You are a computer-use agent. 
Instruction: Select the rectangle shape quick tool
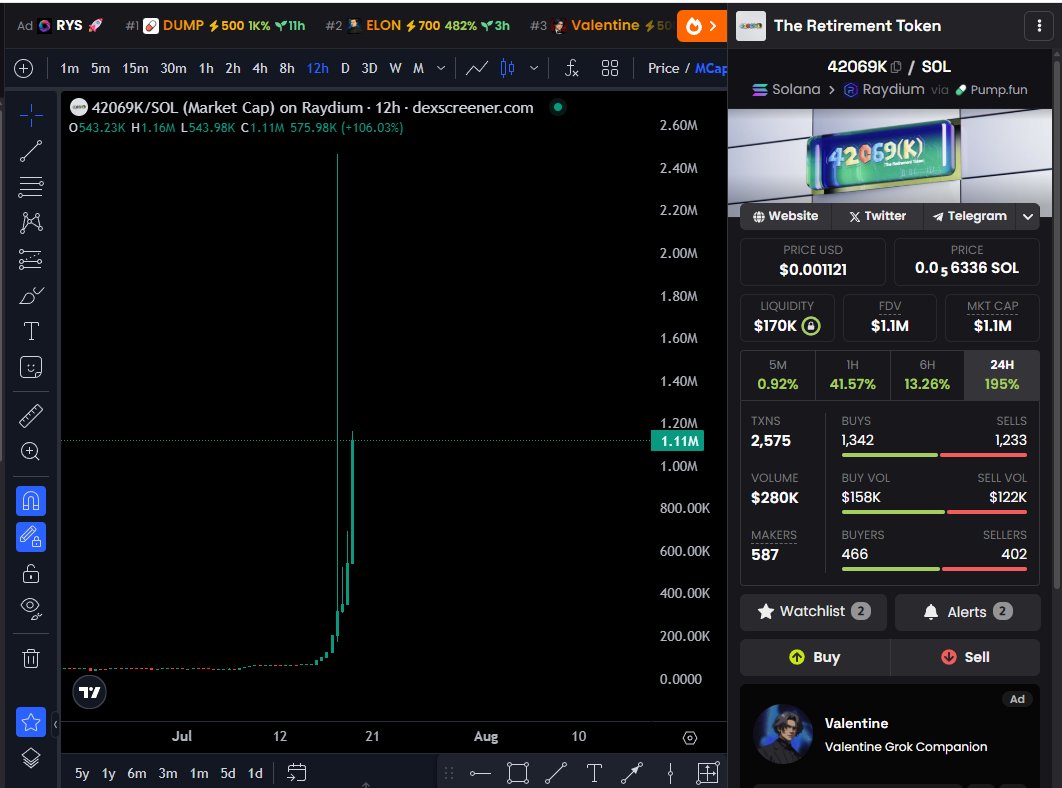[517, 772]
